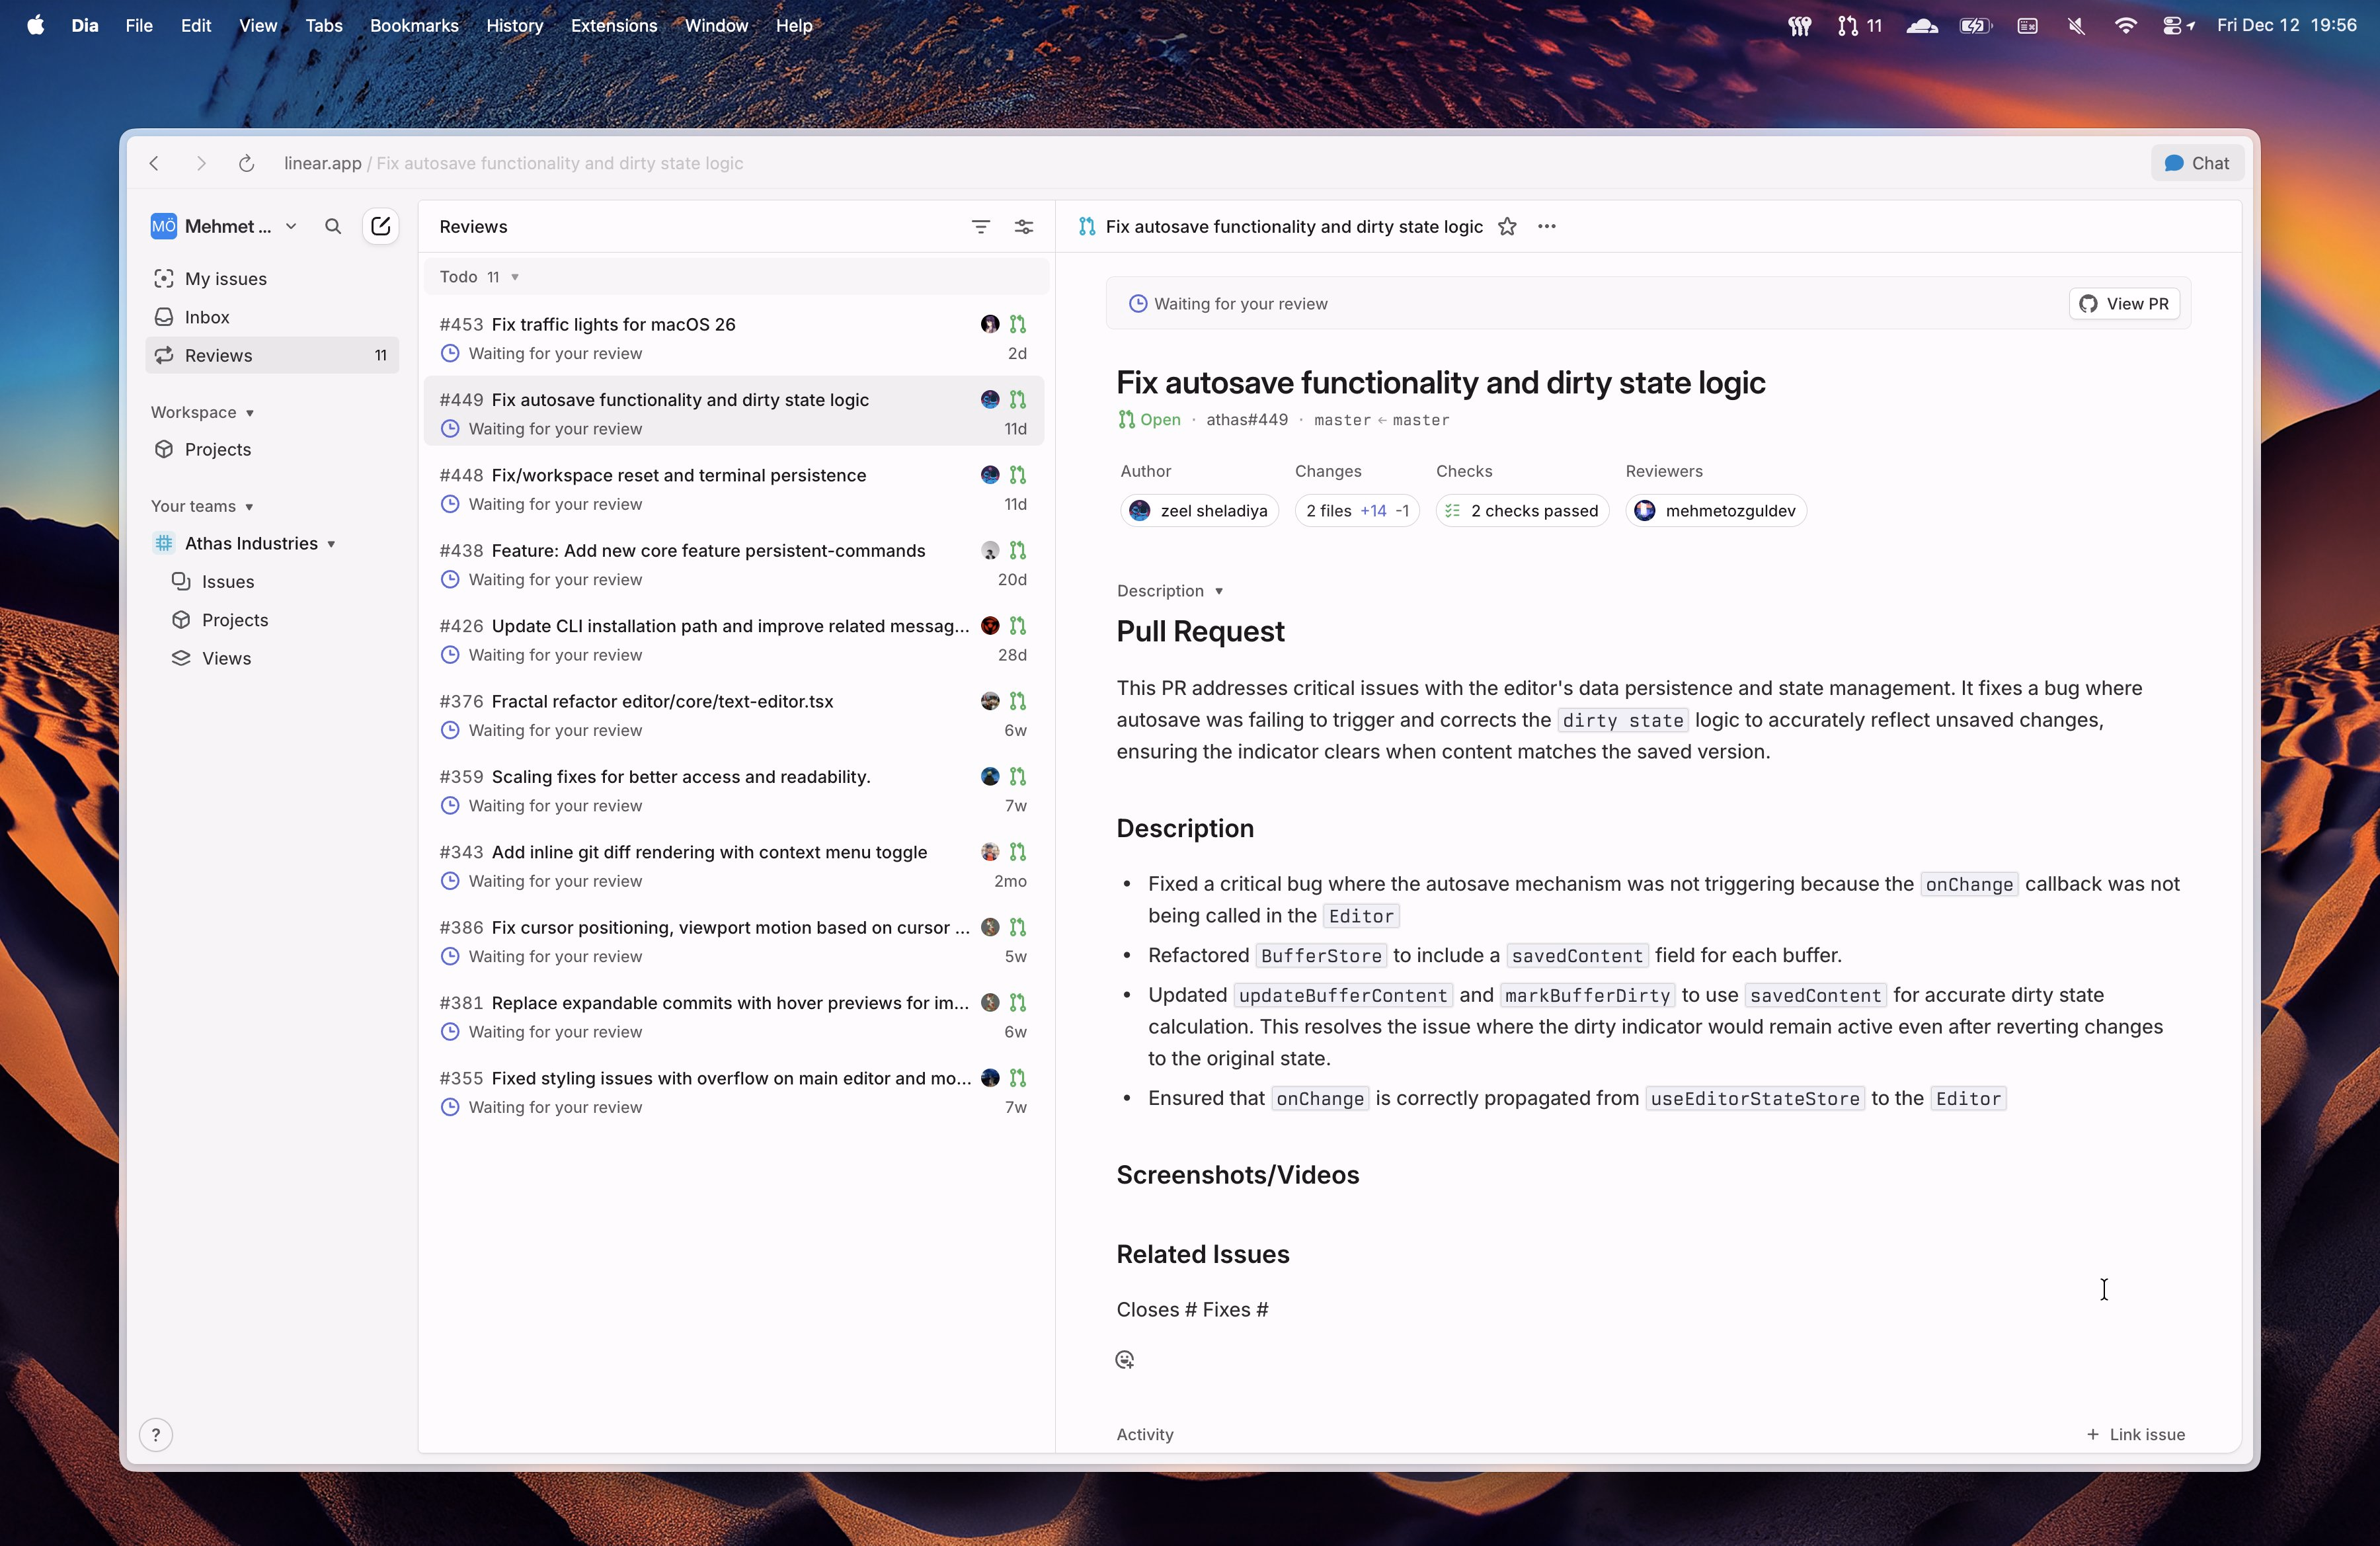This screenshot has height=1546, width=2380.
Task: Collapse the Description section
Action: 1170,591
